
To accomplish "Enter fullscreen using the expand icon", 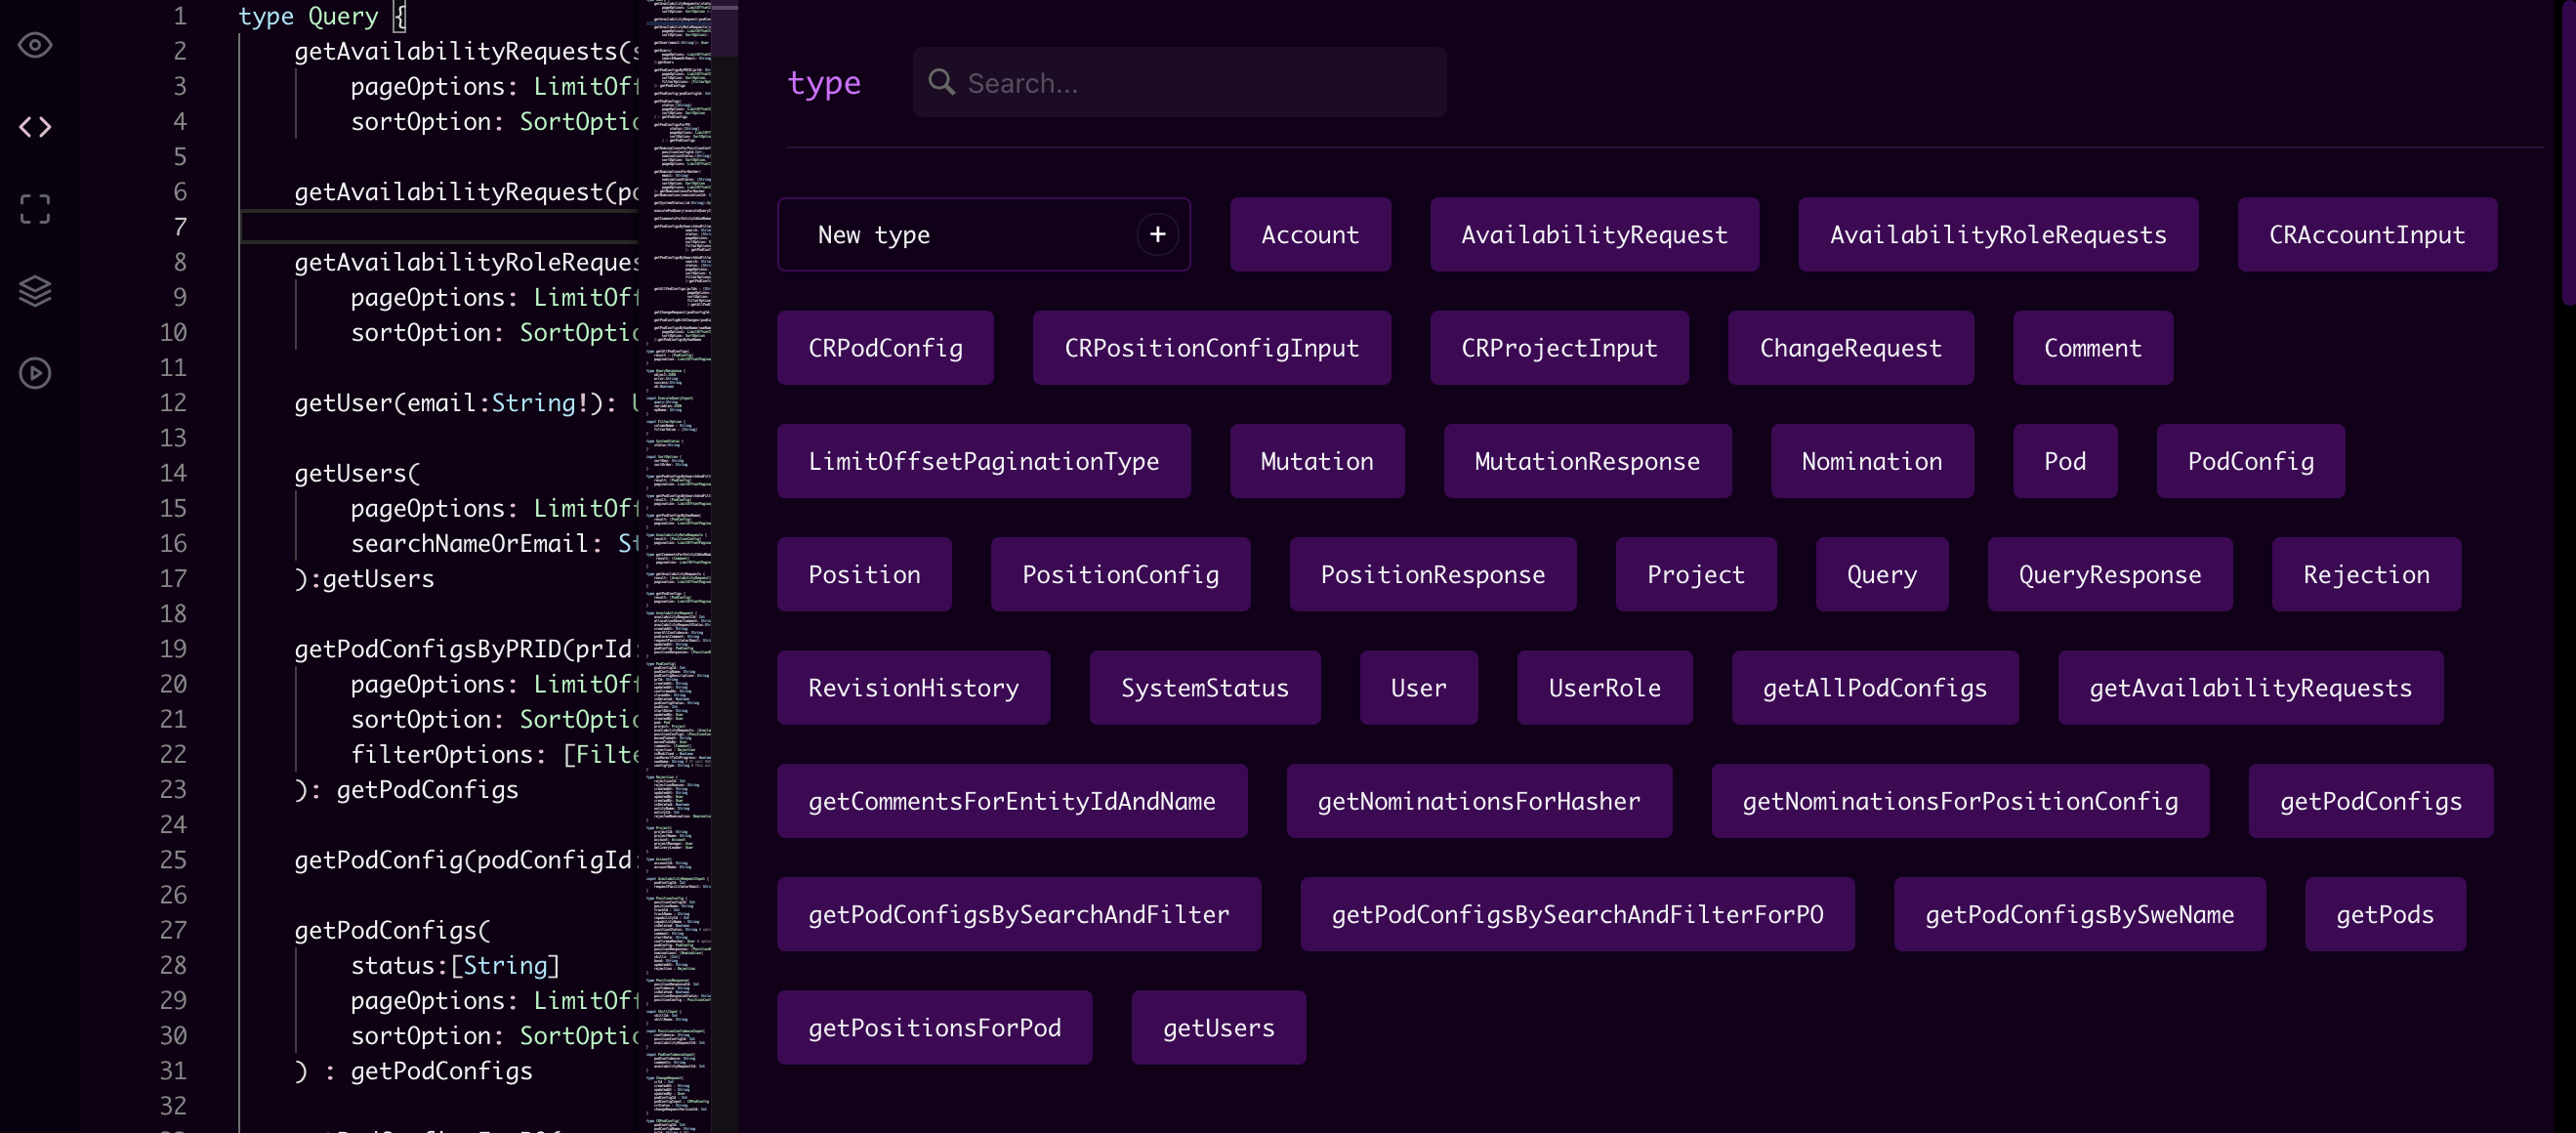I will [35, 209].
